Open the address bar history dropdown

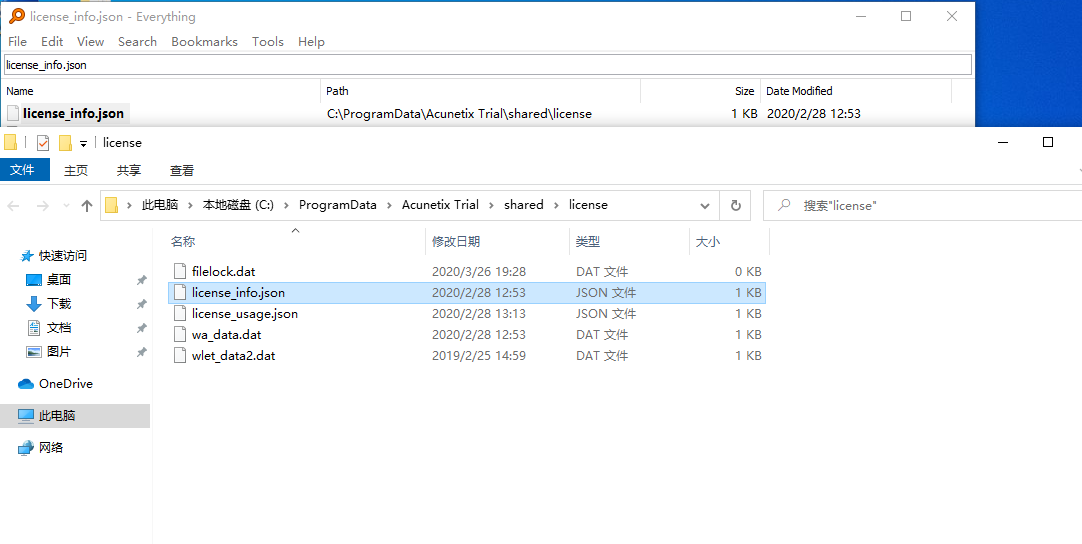point(705,206)
